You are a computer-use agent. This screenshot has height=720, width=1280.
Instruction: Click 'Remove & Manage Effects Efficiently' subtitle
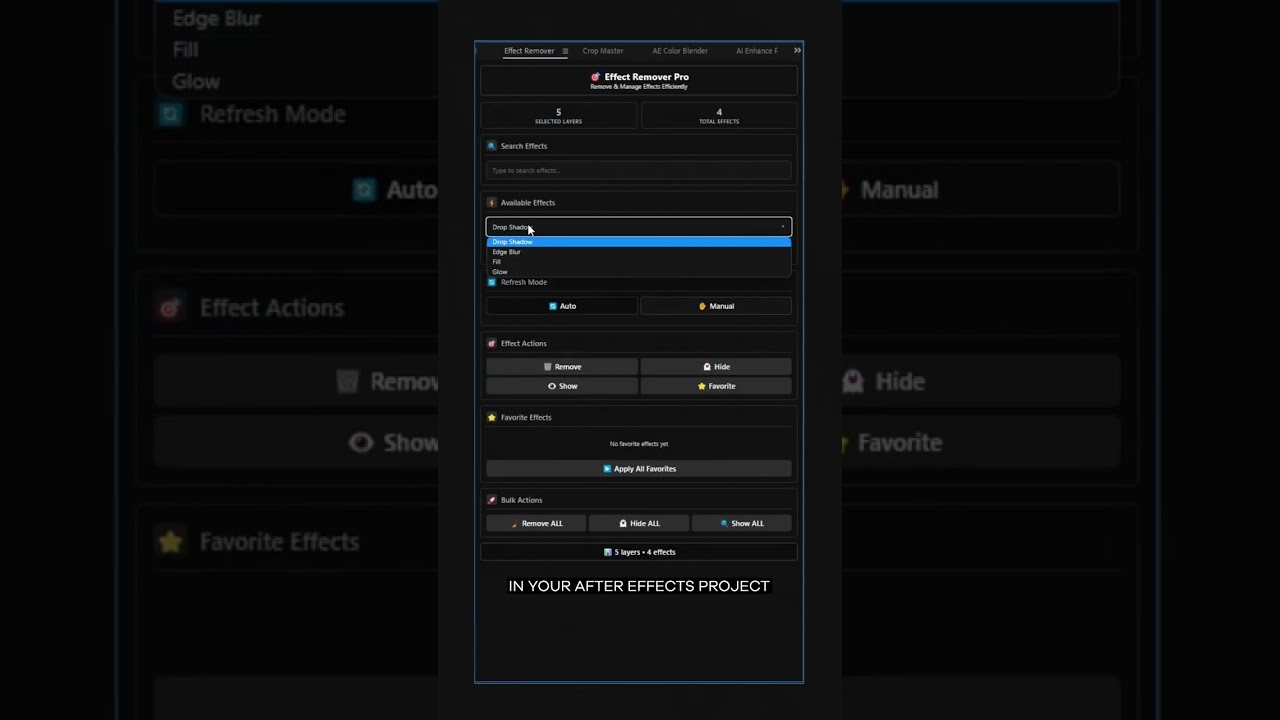639,87
